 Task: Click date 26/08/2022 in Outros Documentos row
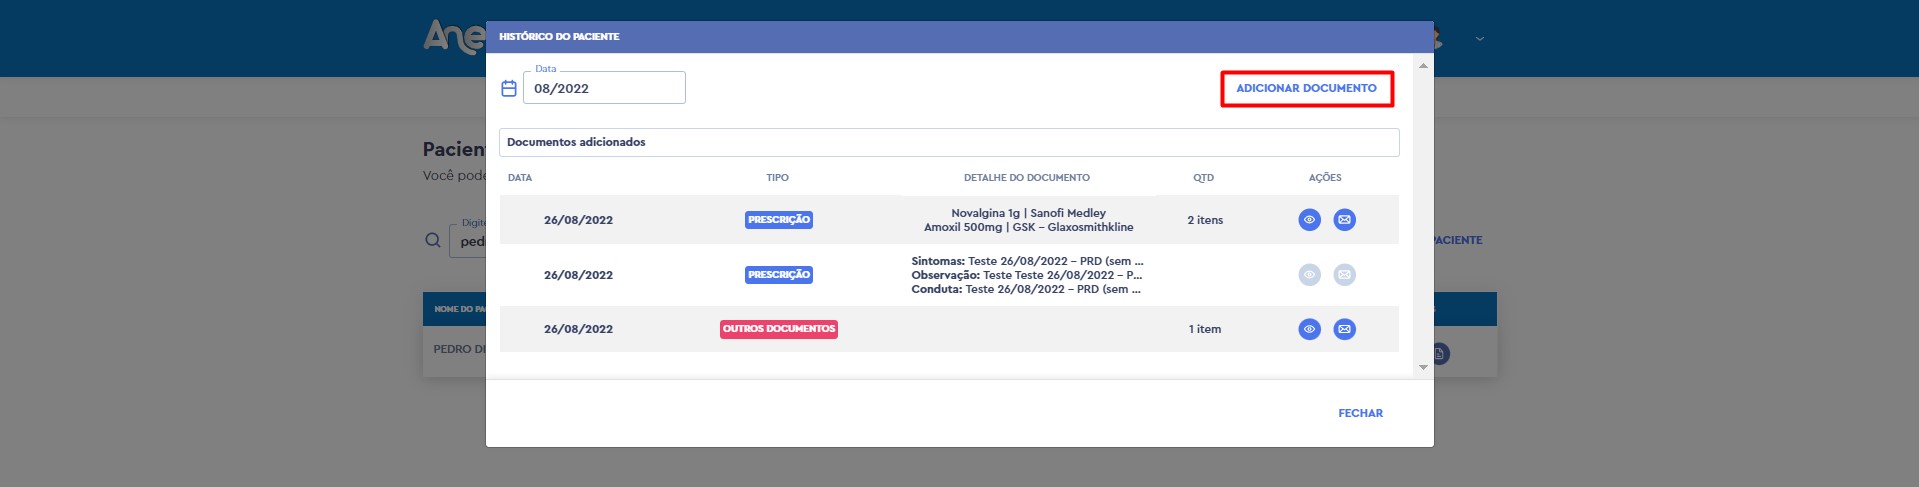click(x=578, y=329)
